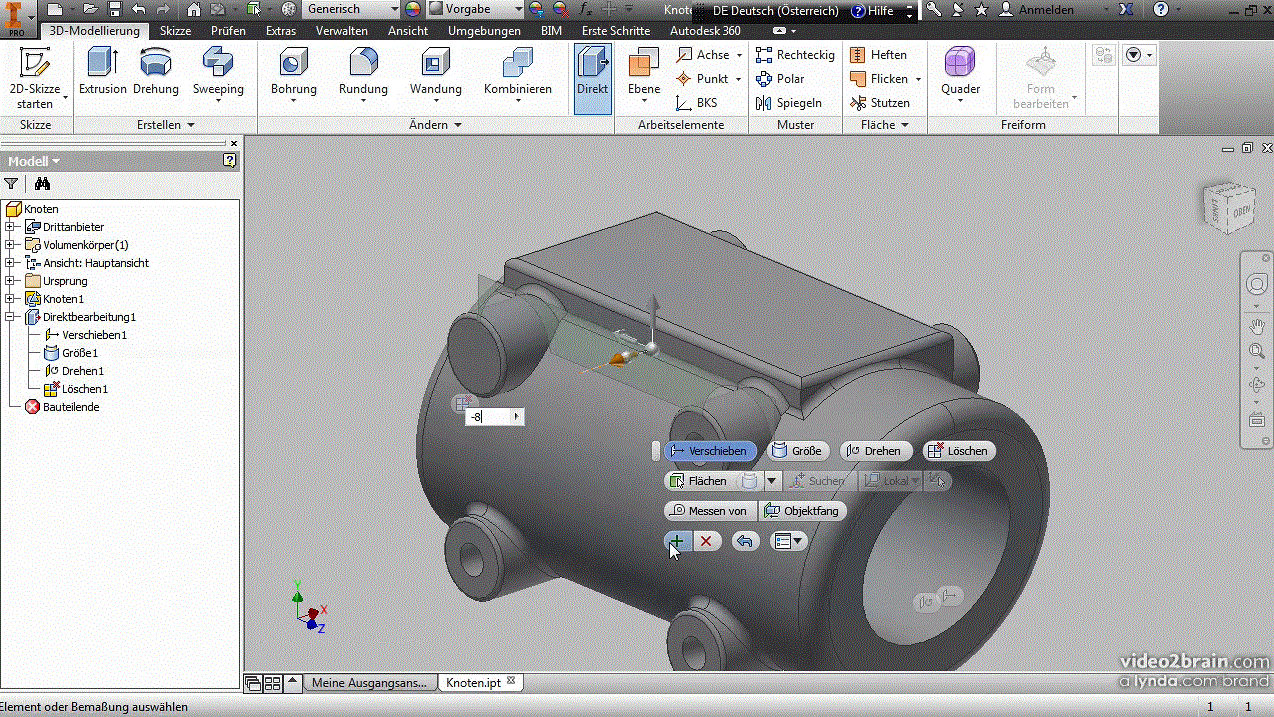The image size is (1274, 717).
Task: Open the Verwalten ribbon tab
Action: pos(341,31)
